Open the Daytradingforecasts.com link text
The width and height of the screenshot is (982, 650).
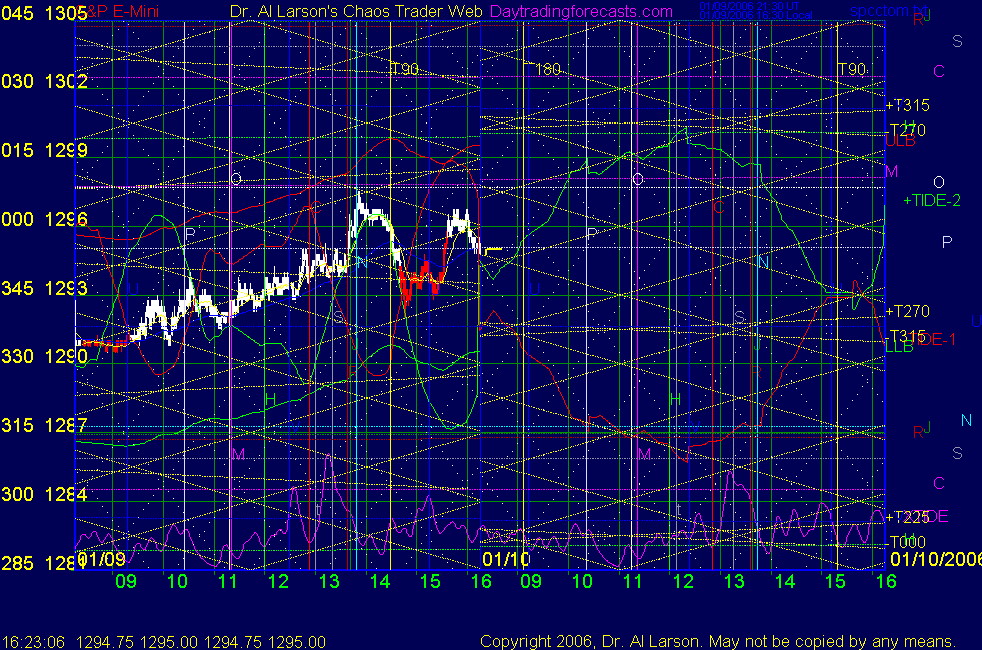tap(581, 11)
